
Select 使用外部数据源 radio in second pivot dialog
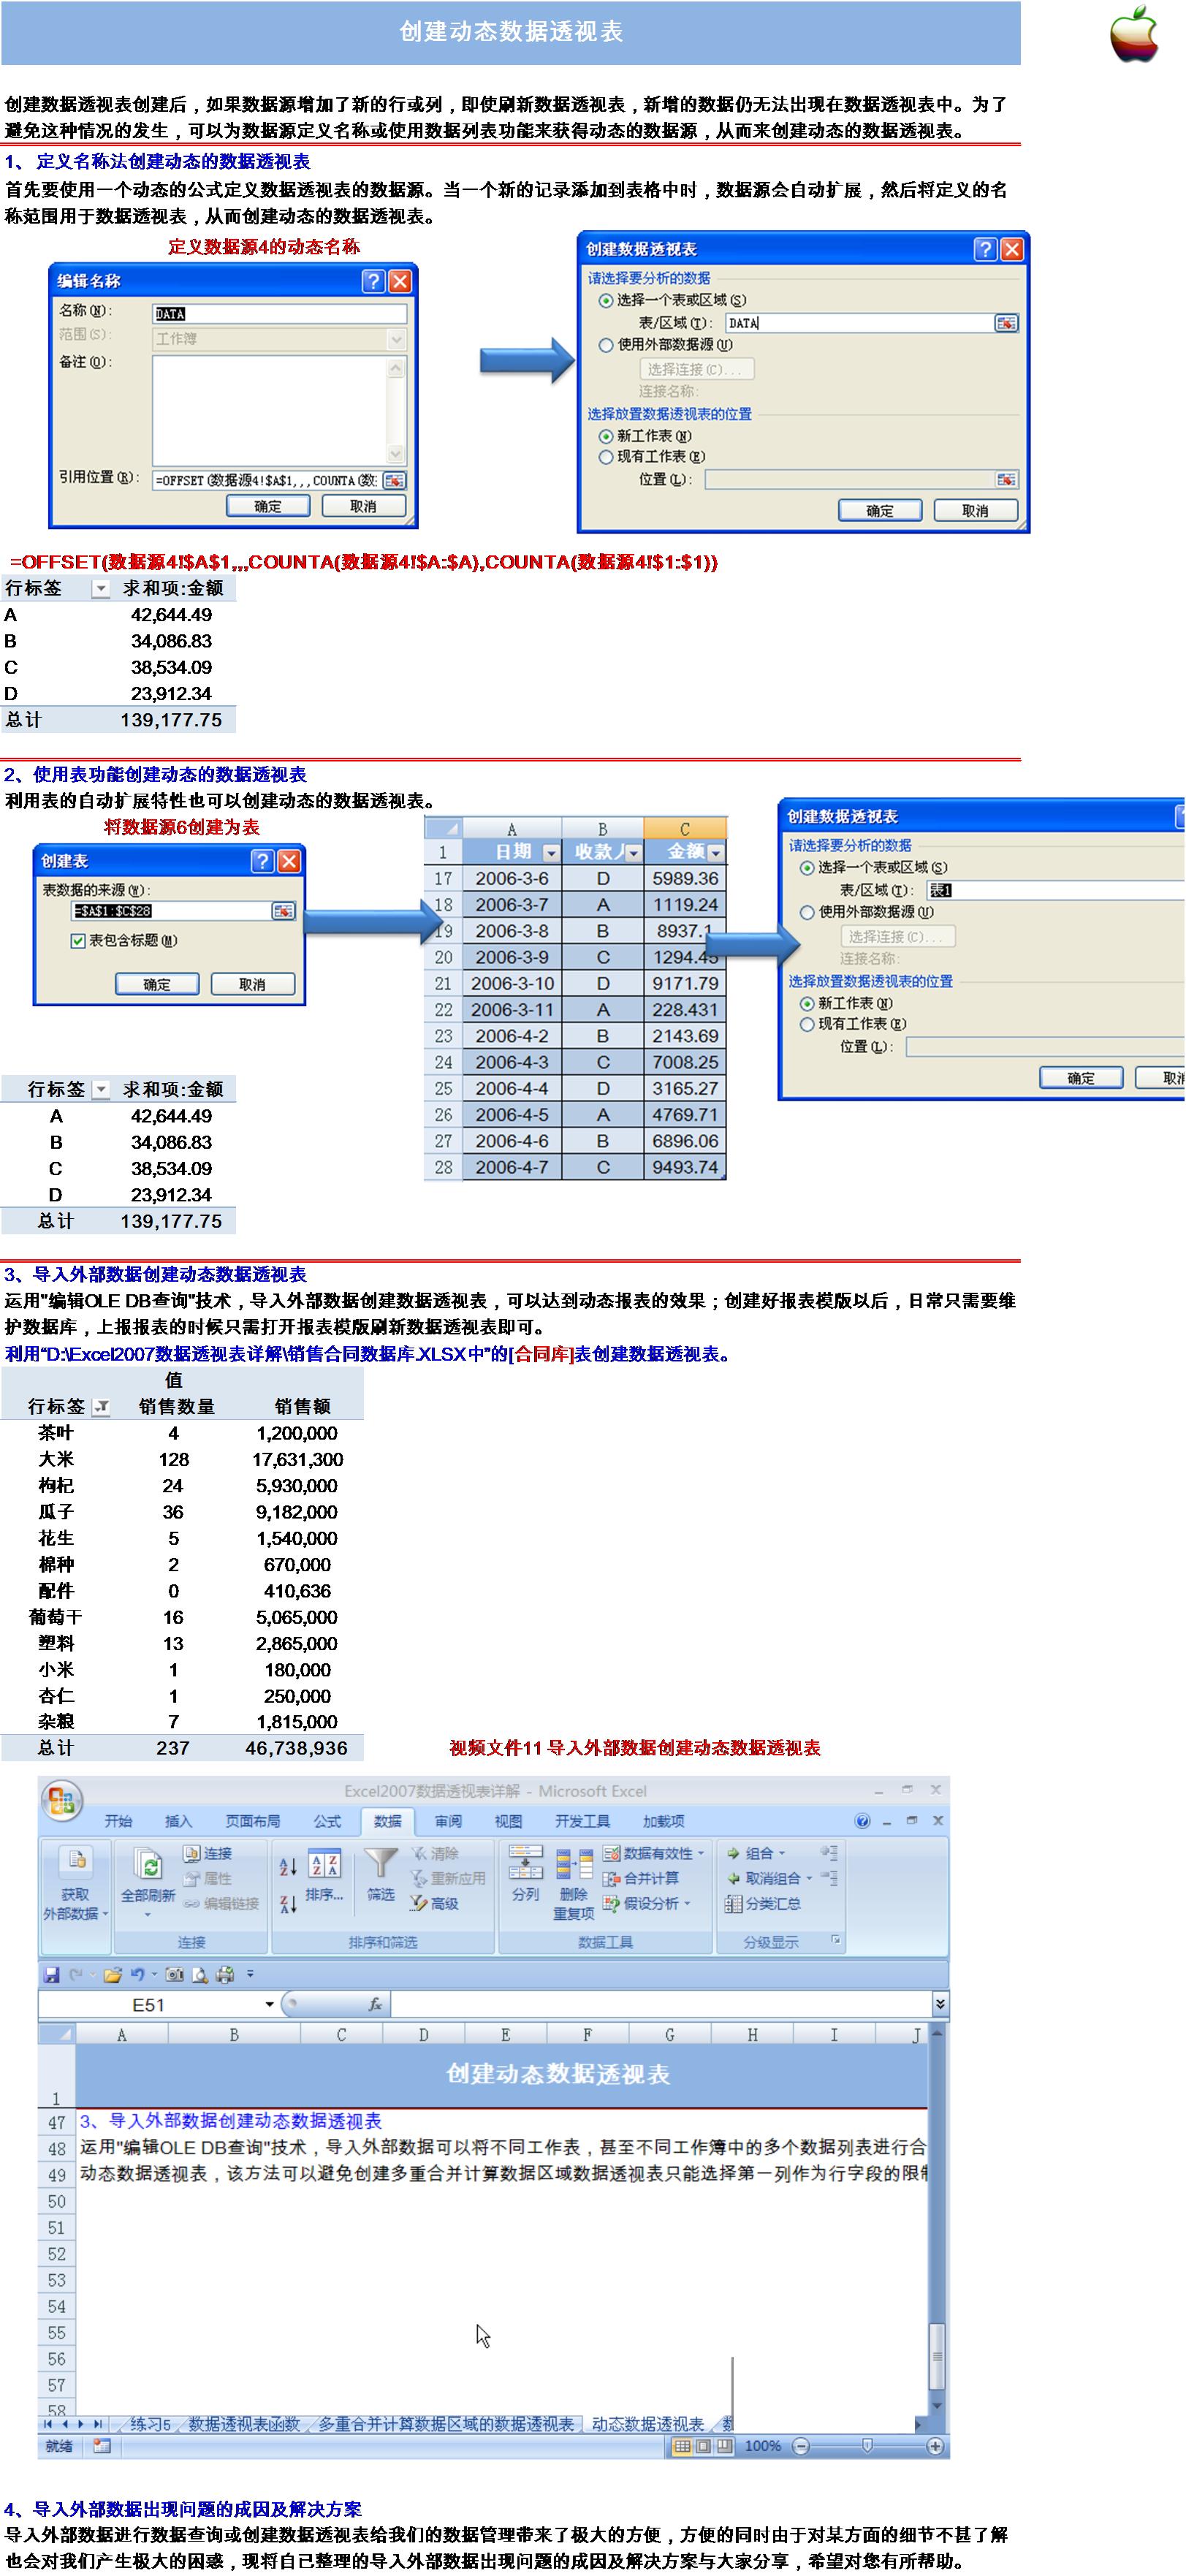coord(807,913)
